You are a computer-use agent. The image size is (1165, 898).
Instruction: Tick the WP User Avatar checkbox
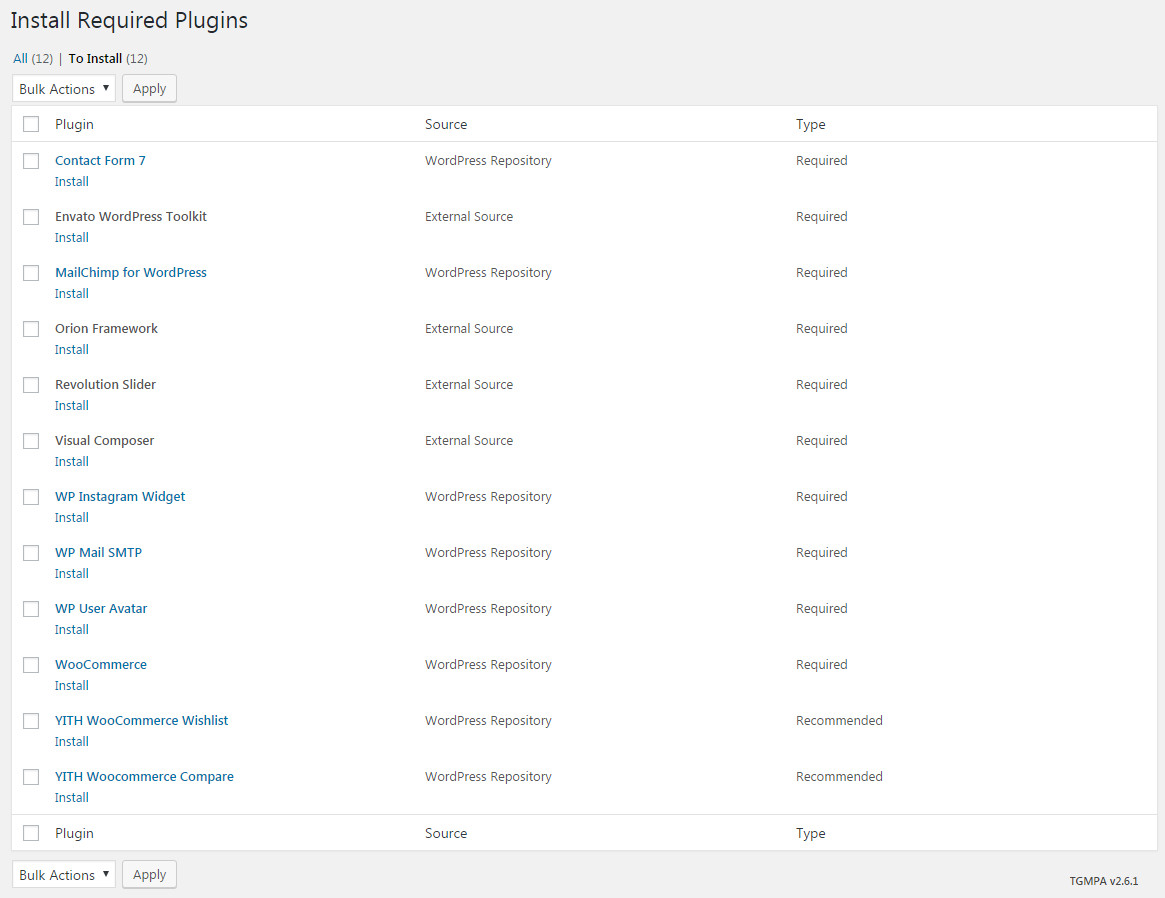point(30,609)
